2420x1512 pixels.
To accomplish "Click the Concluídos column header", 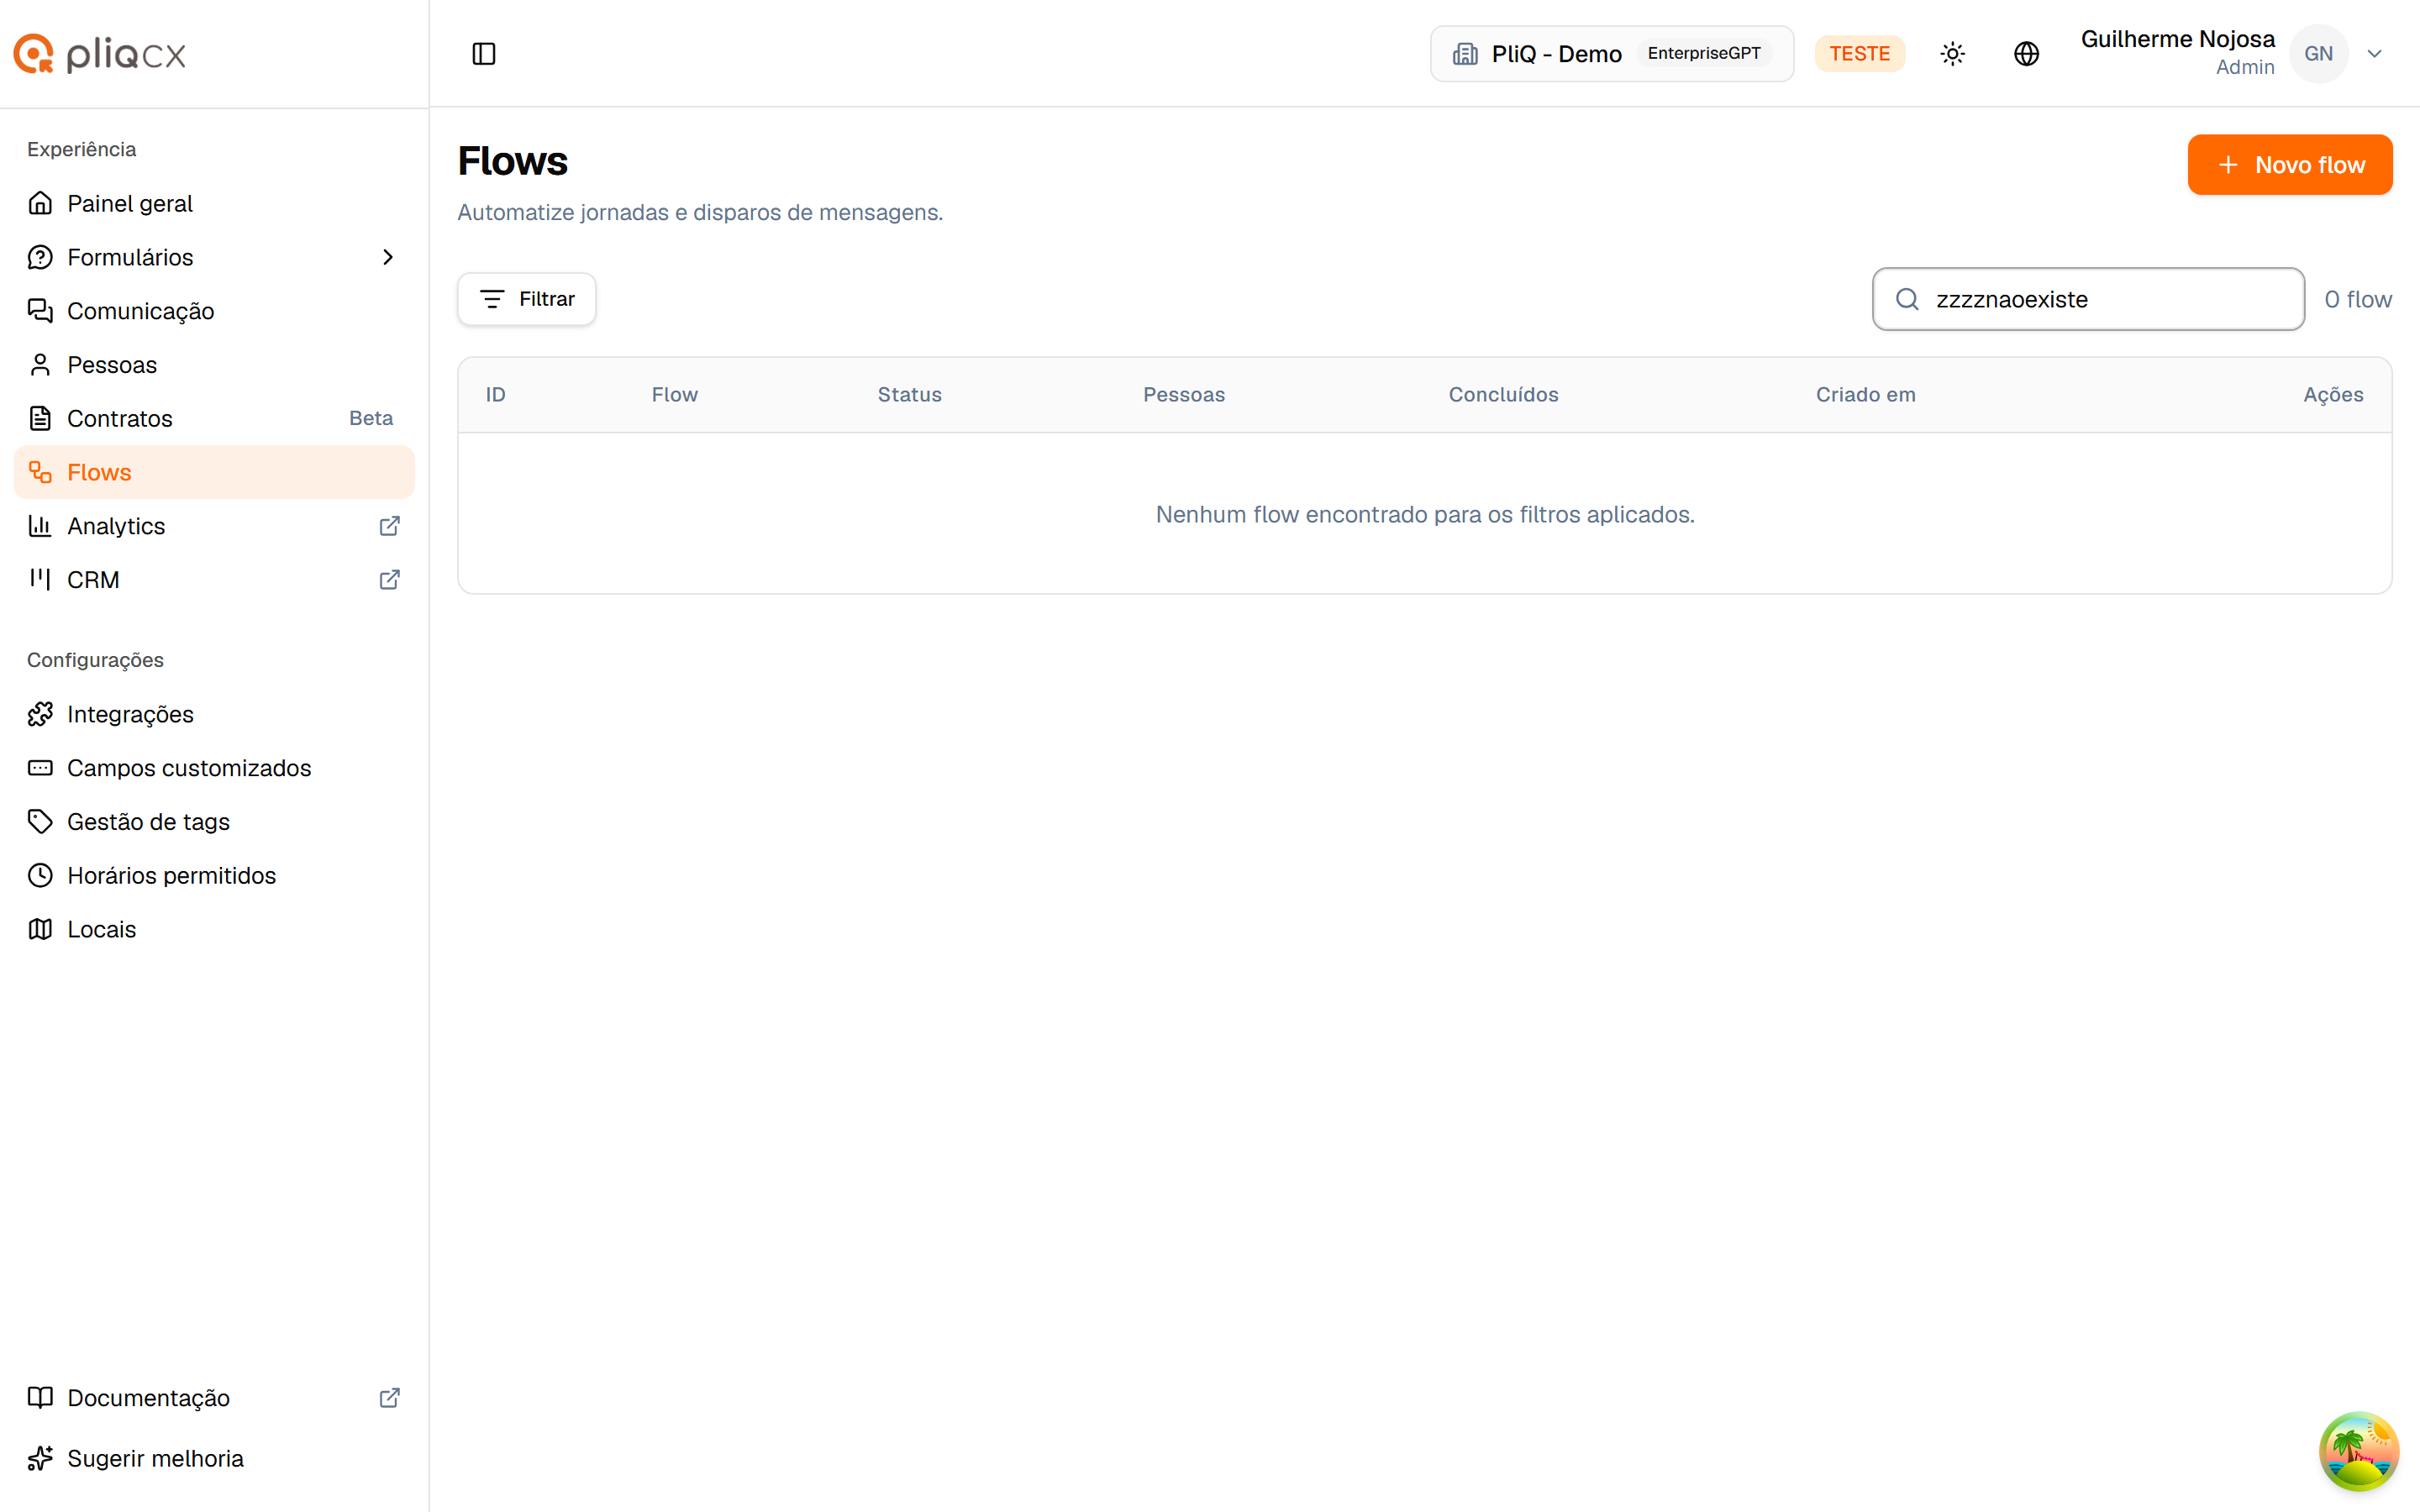I will [x=1504, y=395].
